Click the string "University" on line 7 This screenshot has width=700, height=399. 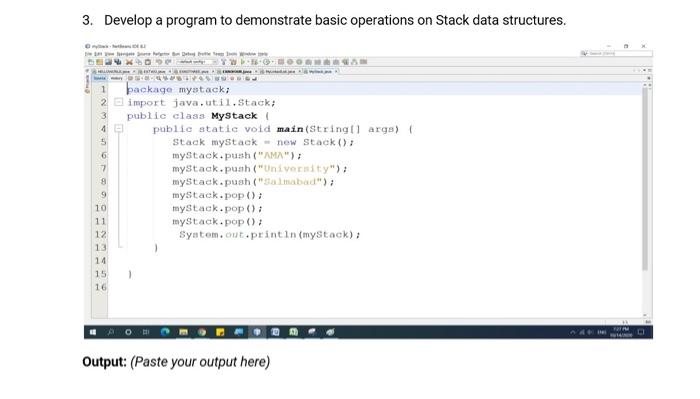click(x=296, y=168)
